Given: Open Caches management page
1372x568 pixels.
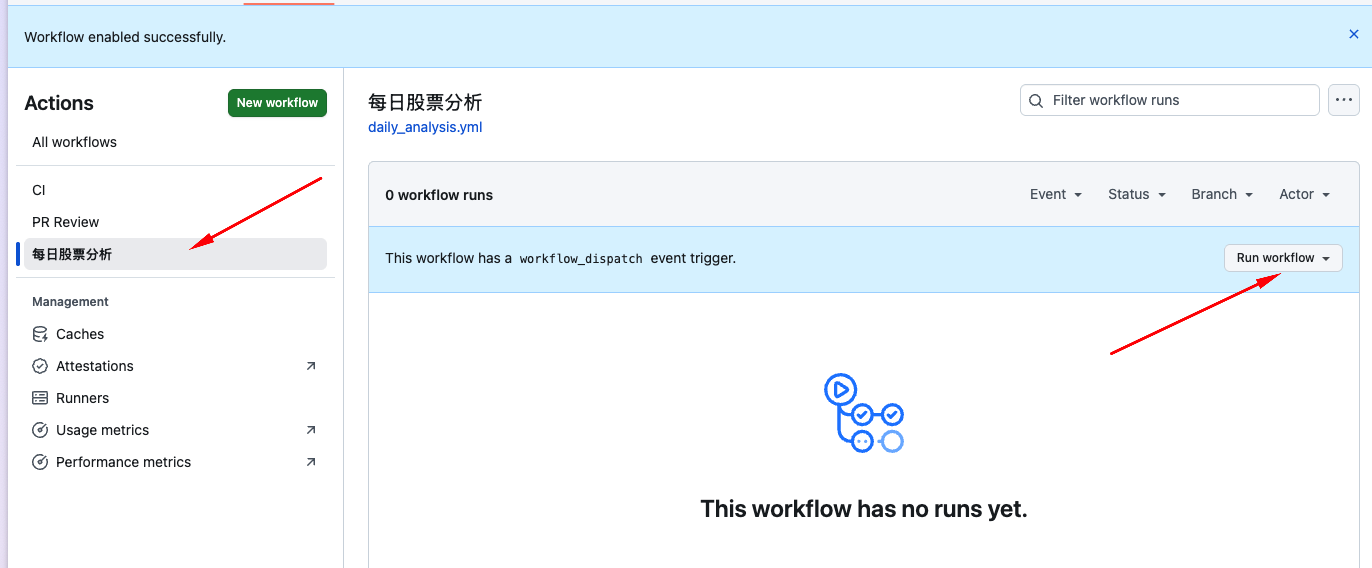Looking at the screenshot, I should (x=80, y=334).
